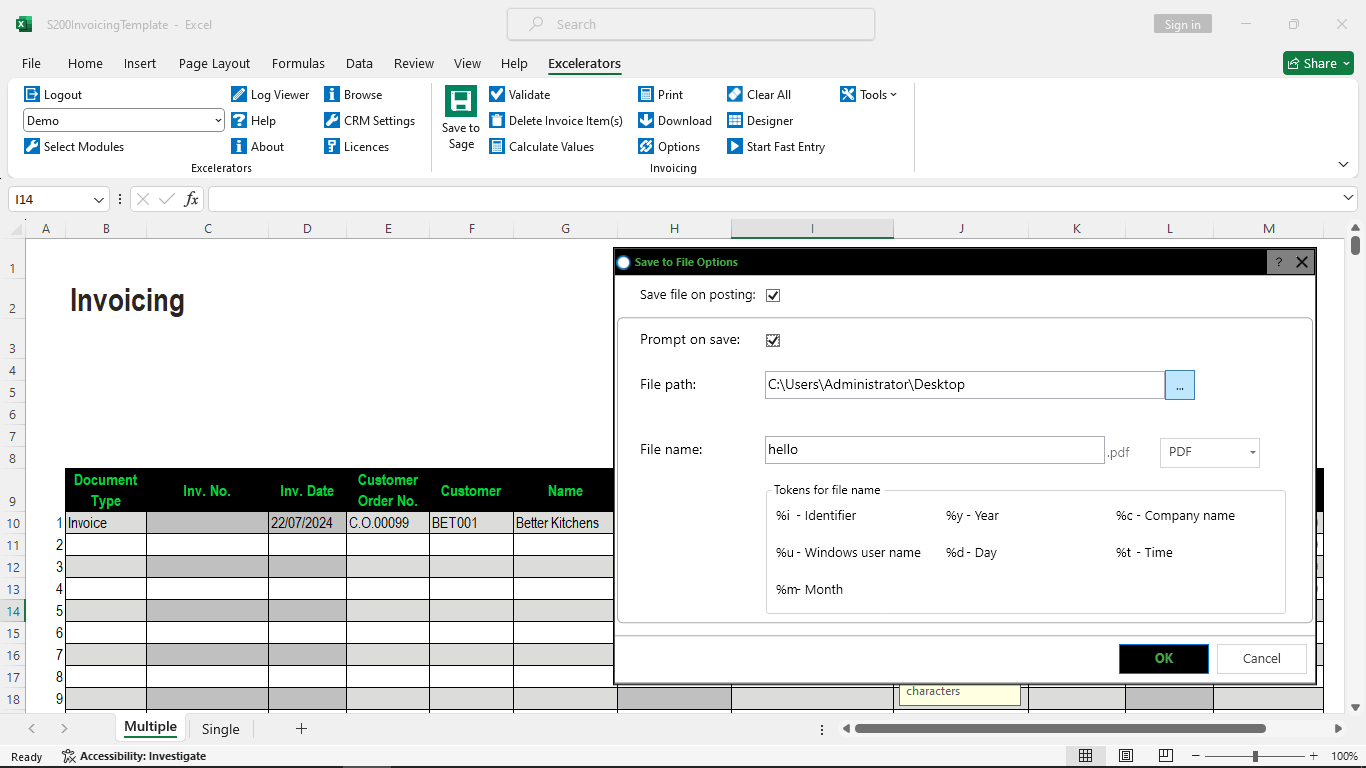Browse for a file path

pos(1180,384)
